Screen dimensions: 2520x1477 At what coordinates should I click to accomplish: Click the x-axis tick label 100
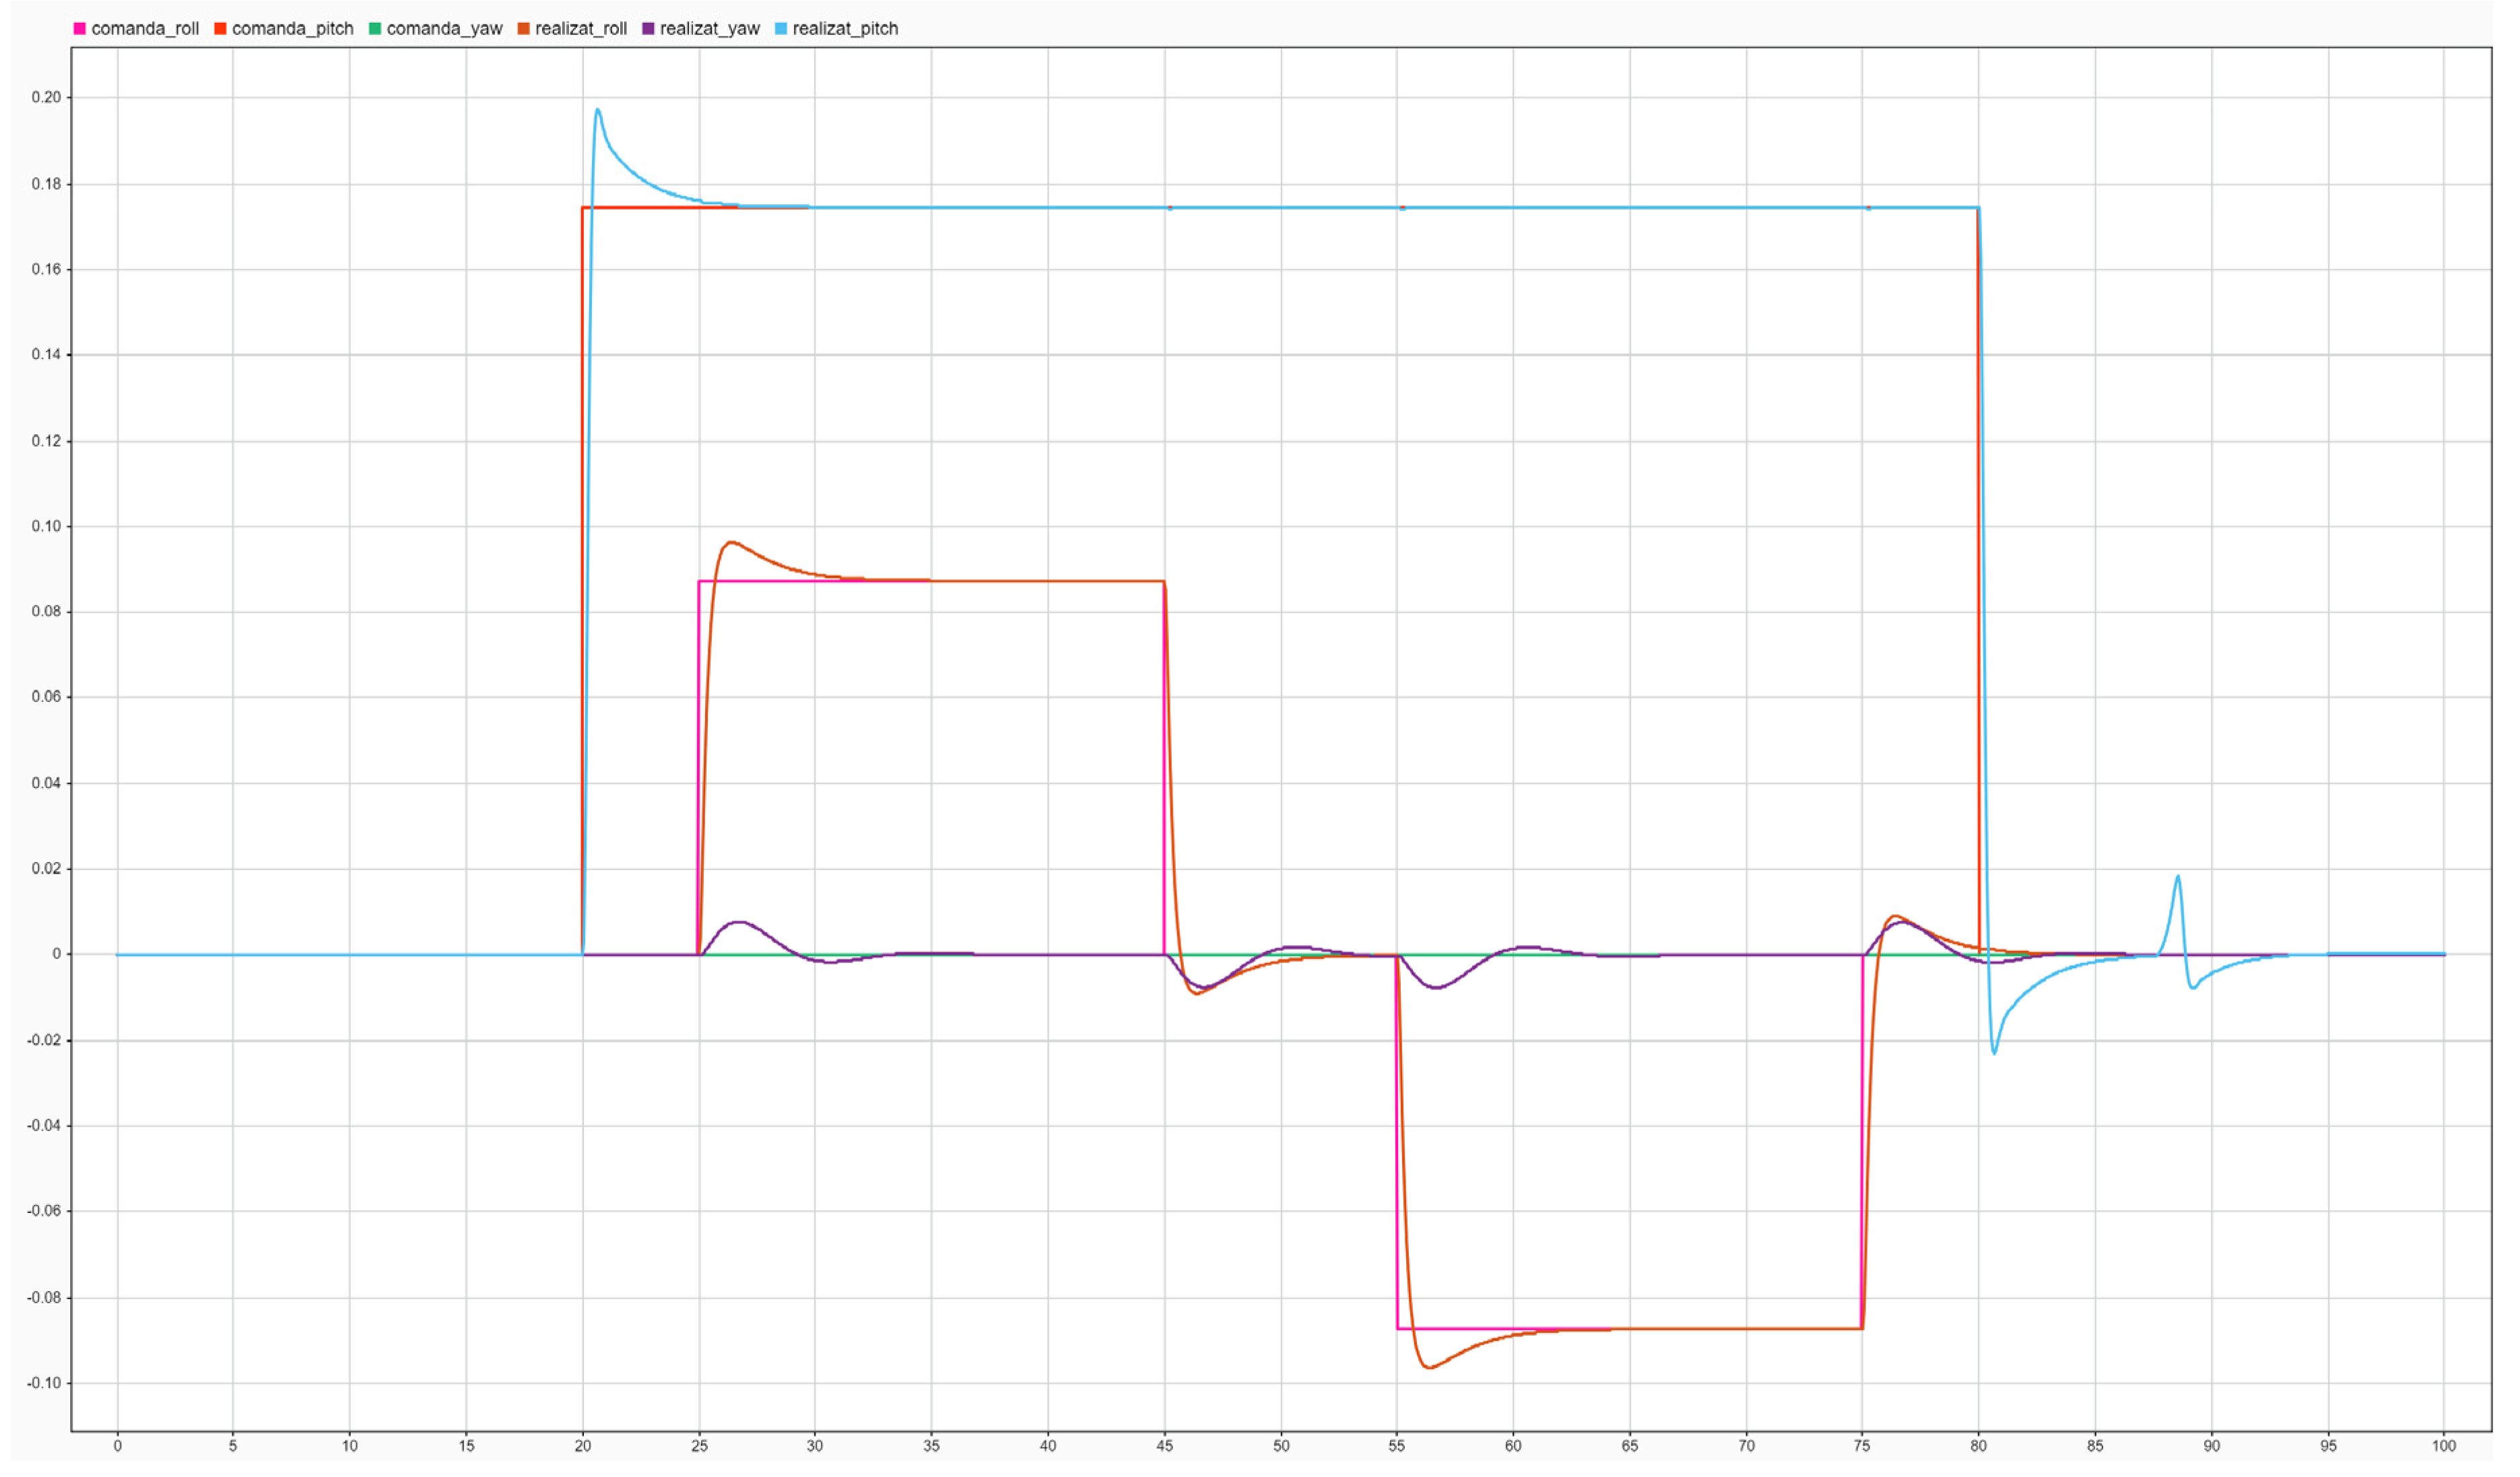click(x=2443, y=1446)
